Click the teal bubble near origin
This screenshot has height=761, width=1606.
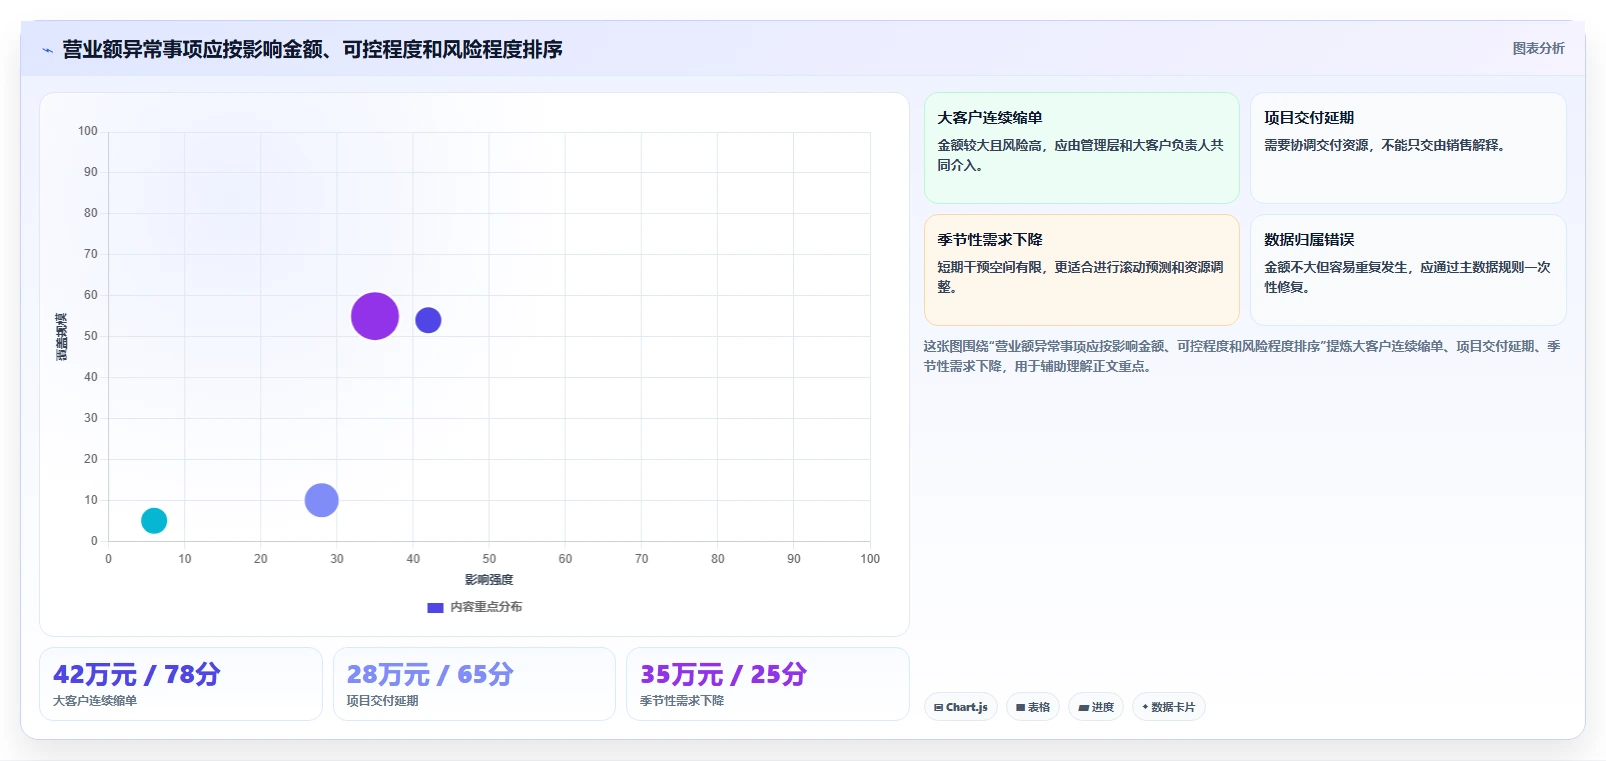[x=154, y=520]
